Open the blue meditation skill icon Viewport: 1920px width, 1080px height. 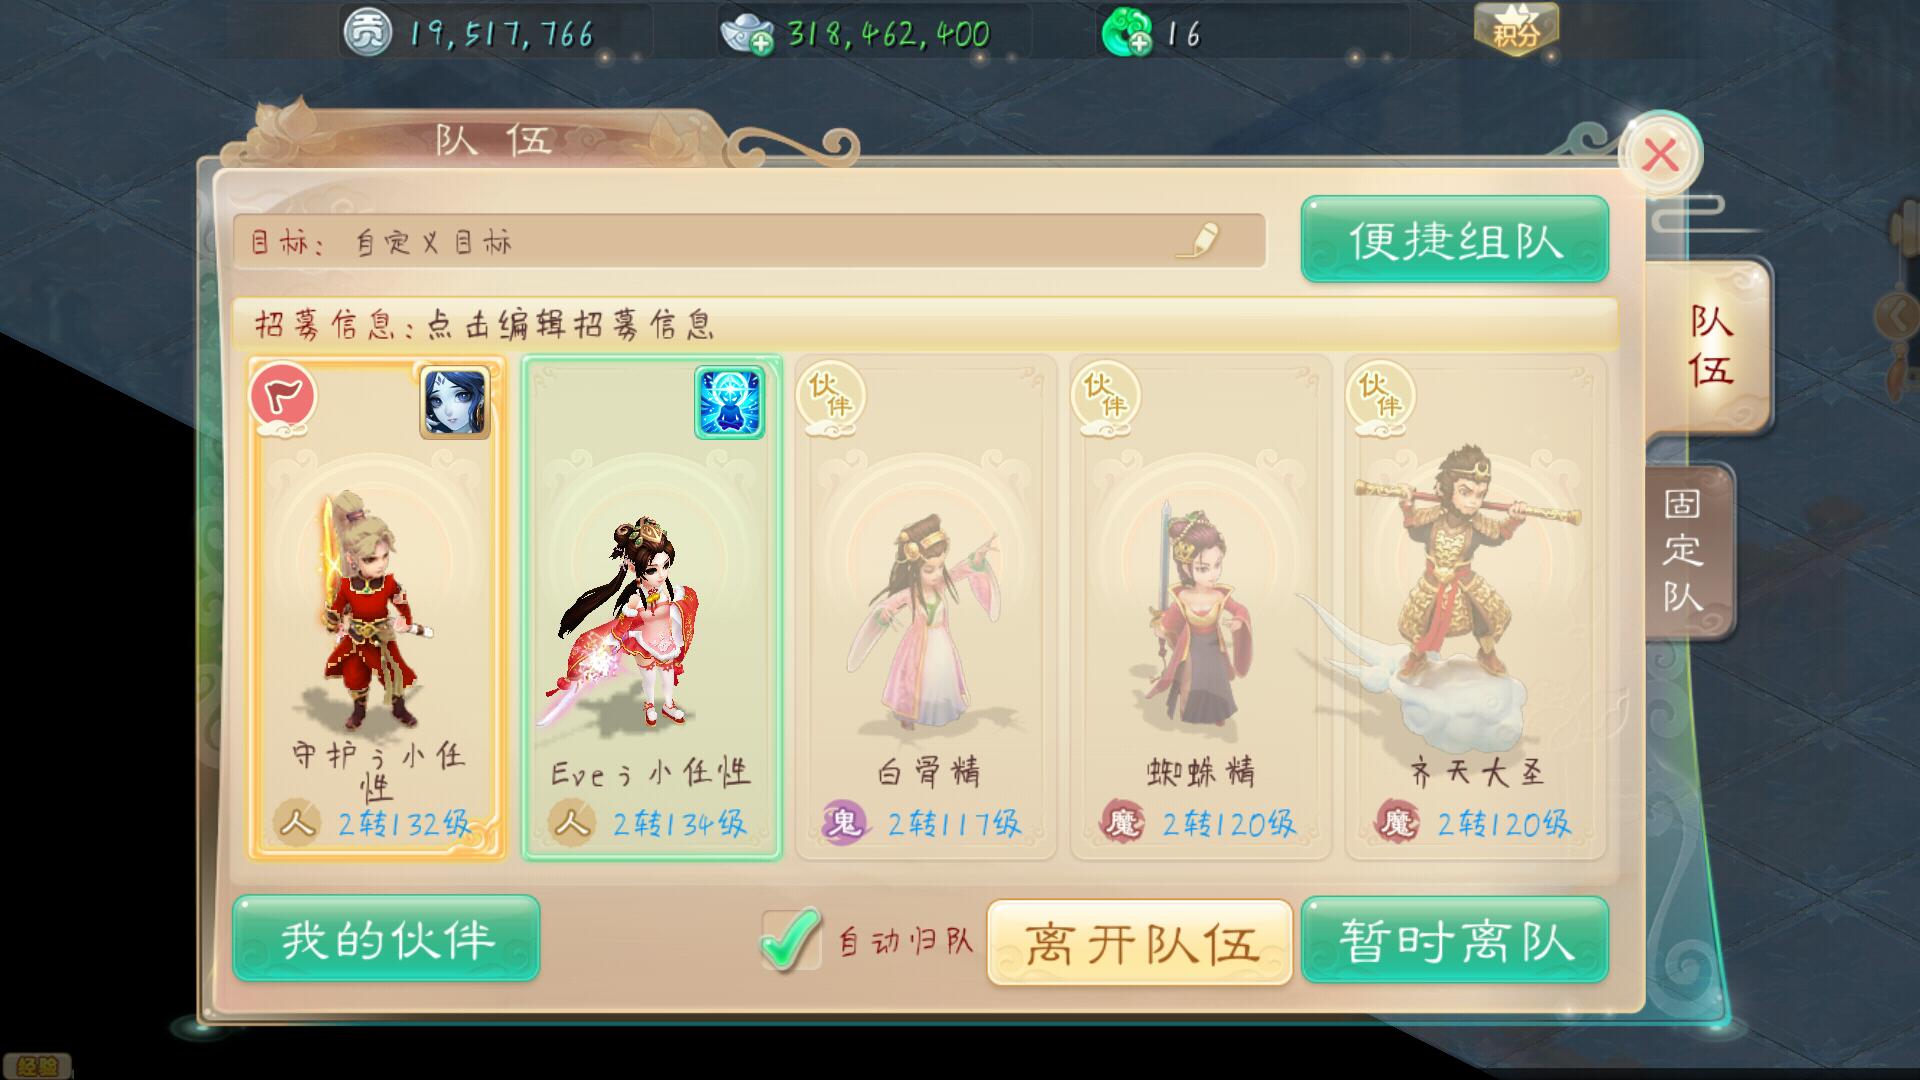click(x=730, y=402)
